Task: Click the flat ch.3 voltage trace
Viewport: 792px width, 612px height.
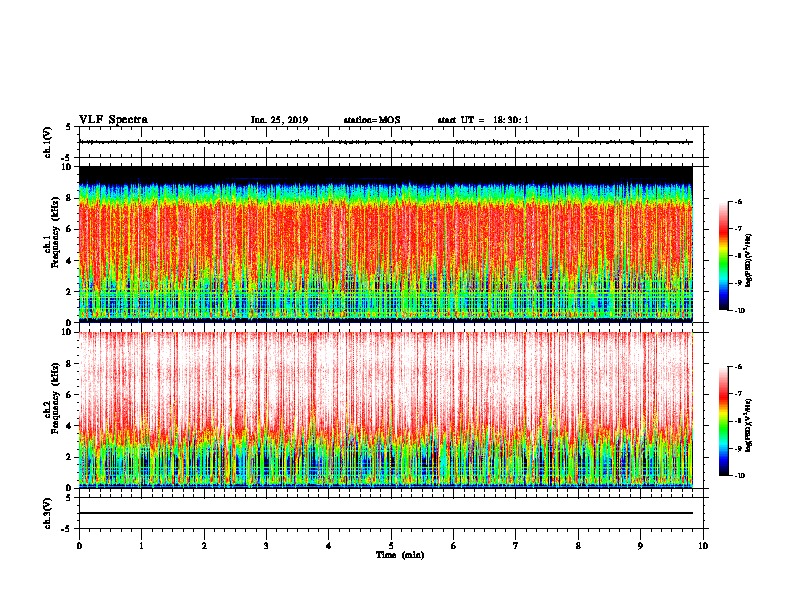Action: click(x=386, y=513)
